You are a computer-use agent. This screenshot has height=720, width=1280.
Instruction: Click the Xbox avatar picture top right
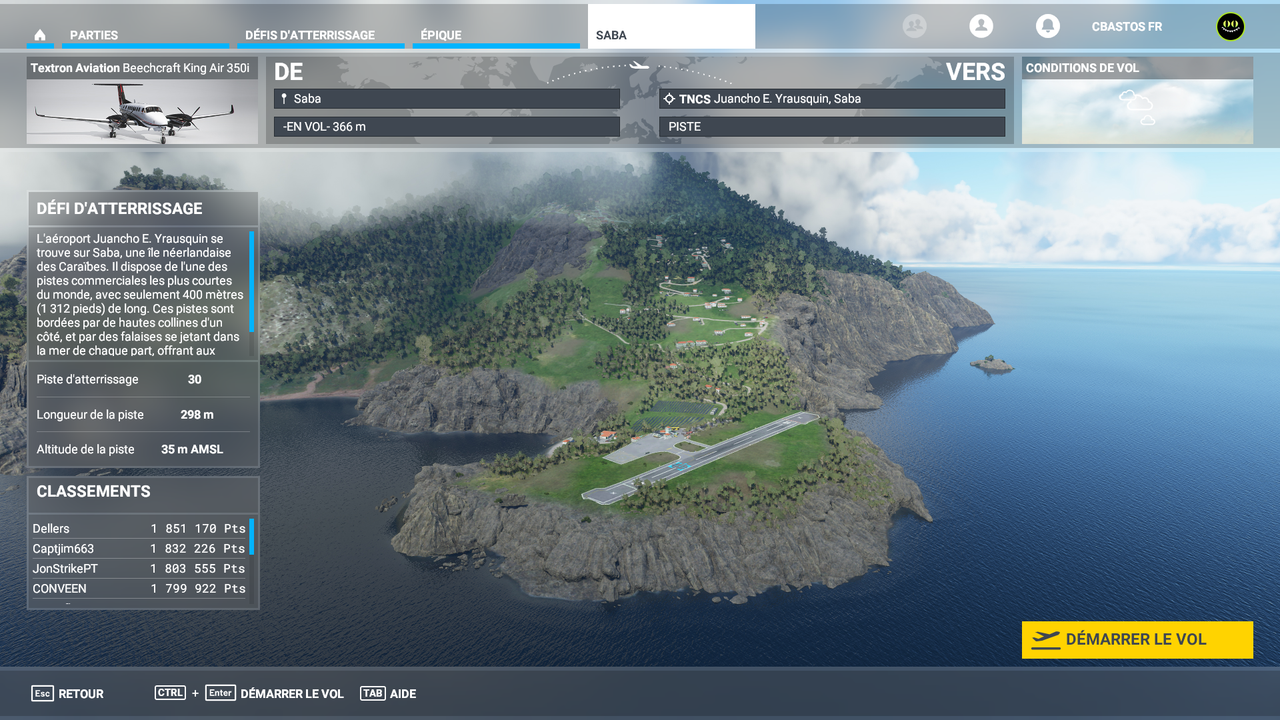coord(1228,26)
